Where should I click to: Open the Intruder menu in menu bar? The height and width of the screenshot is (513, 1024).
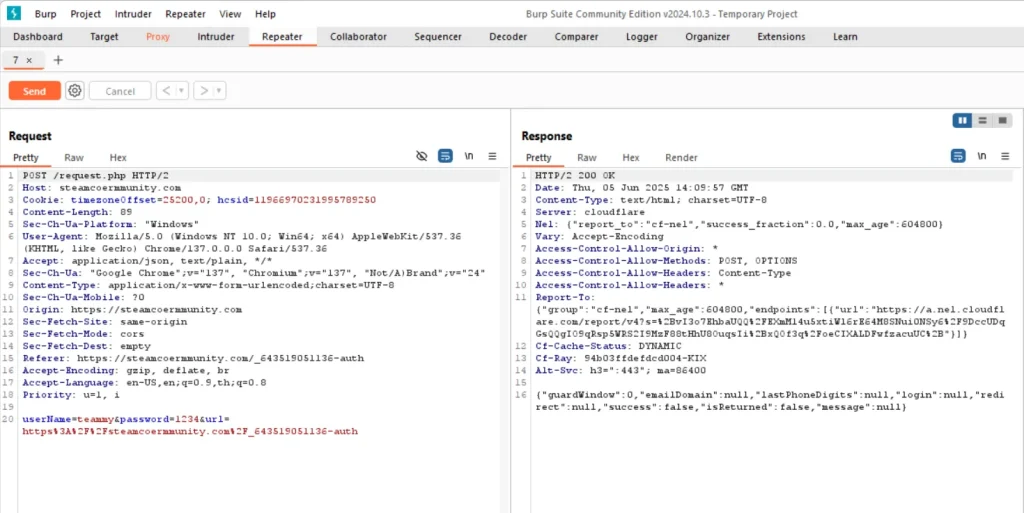coord(133,14)
